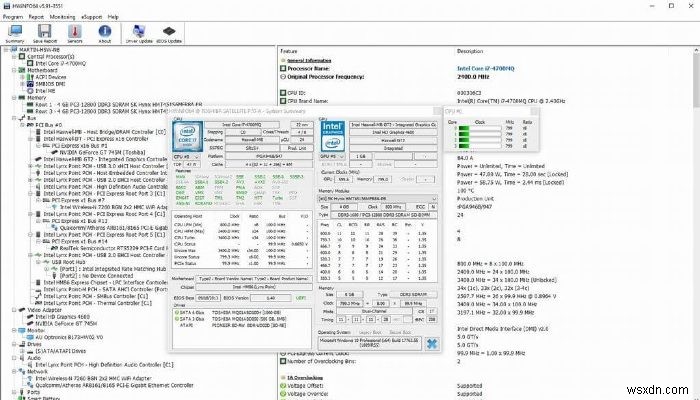700x400 pixels.
Task: Click the Audio speaker icon in the tree
Action: [x=22, y=358]
